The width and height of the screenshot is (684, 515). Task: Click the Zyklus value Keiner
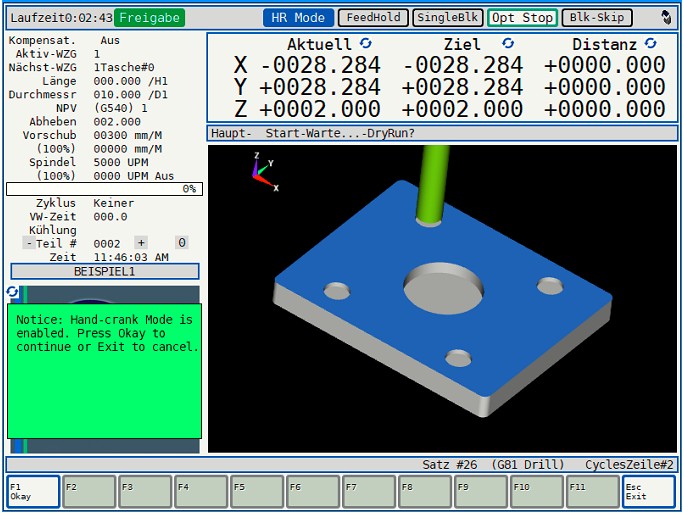pos(113,203)
